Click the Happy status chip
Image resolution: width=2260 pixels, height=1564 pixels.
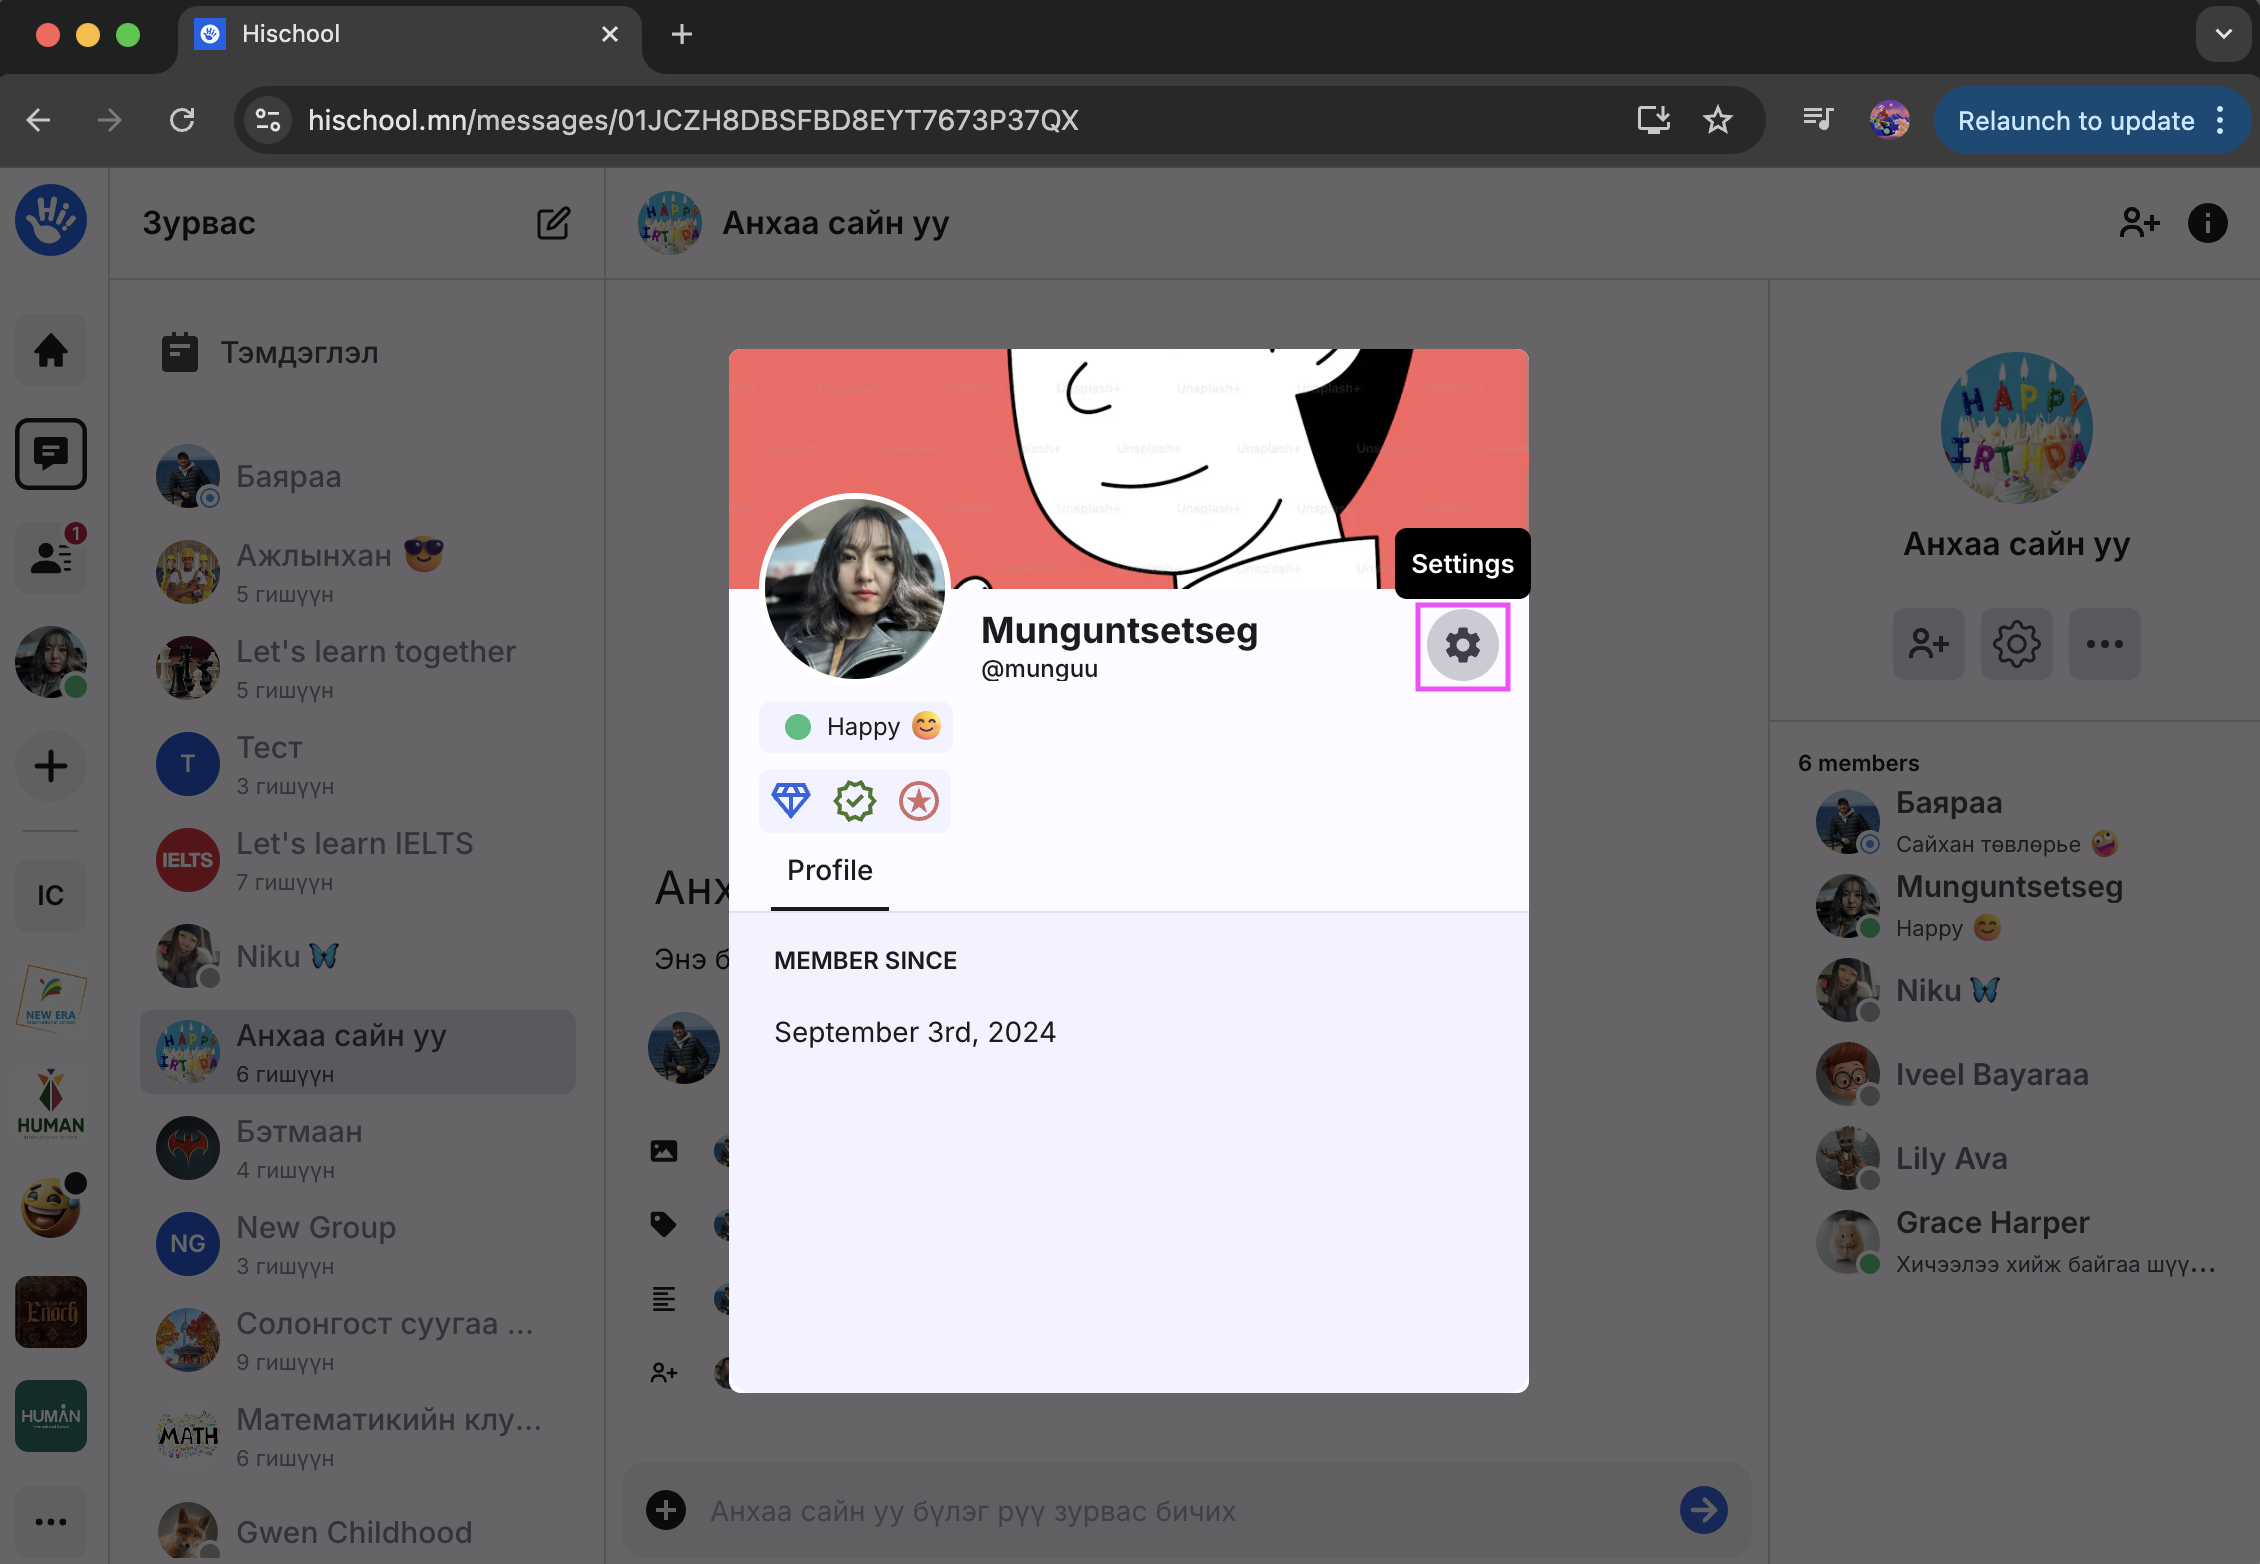(x=856, y=727)
